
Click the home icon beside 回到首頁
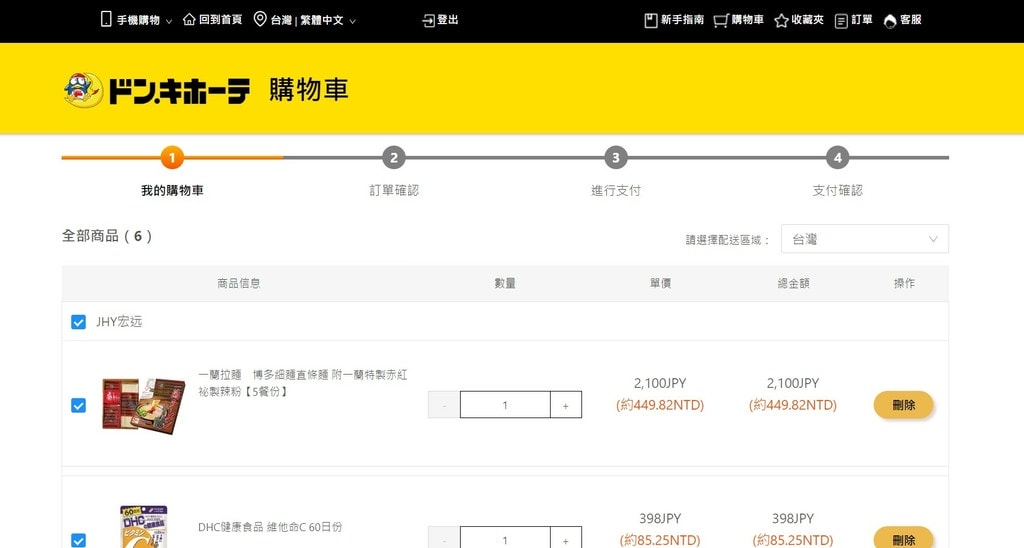pos(189,19)
